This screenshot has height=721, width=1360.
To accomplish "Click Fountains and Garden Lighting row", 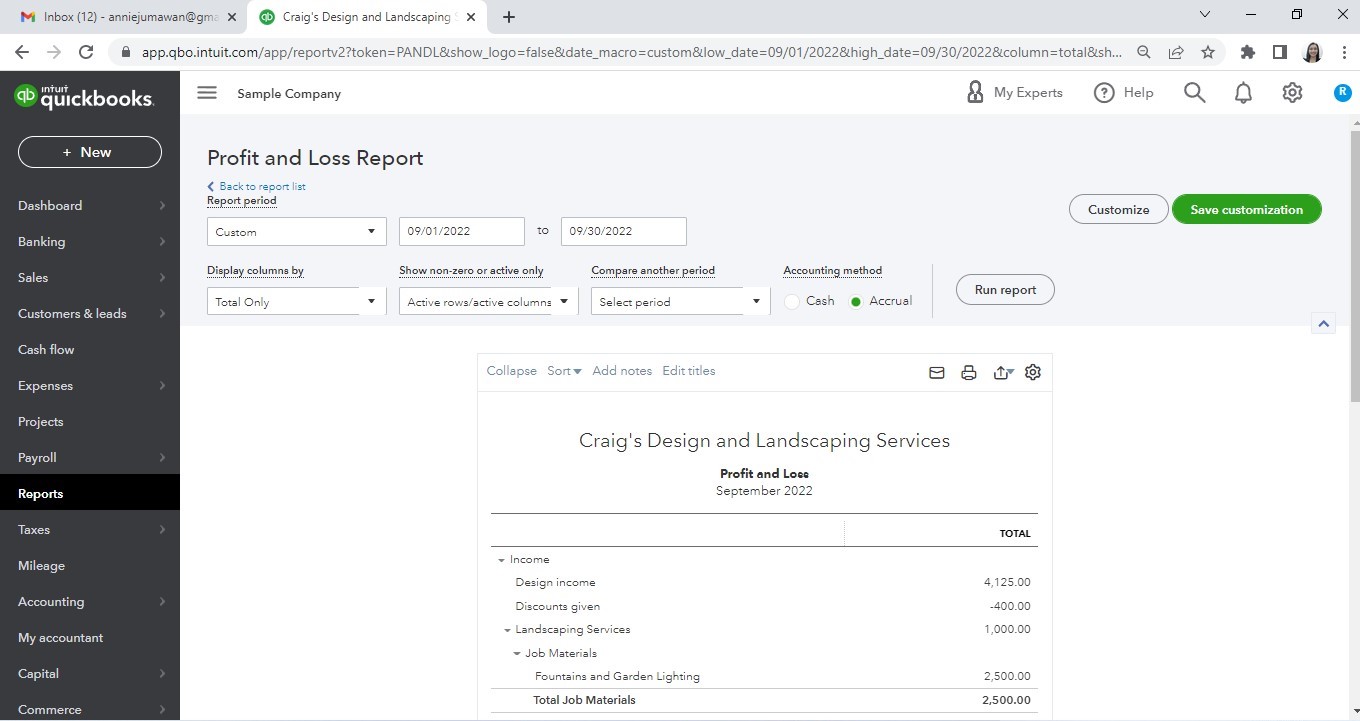I will click(x=764, y=677).
